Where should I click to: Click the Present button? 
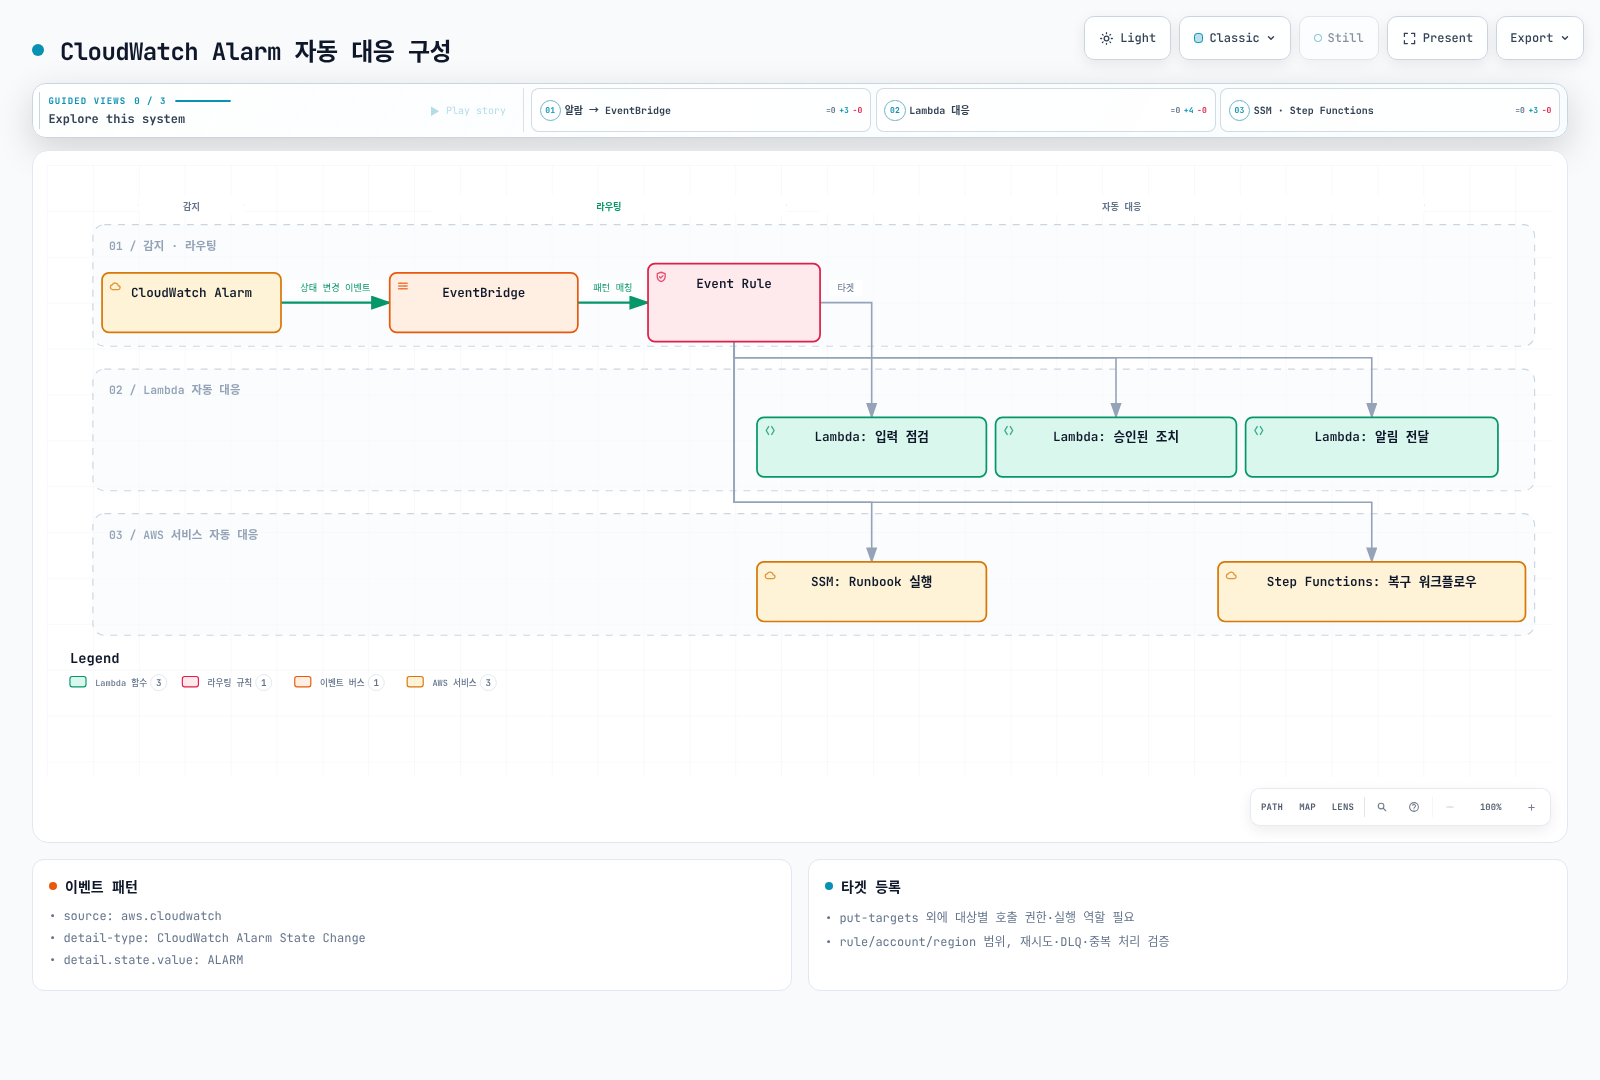pyautogui.click(x=1437, y=38)
